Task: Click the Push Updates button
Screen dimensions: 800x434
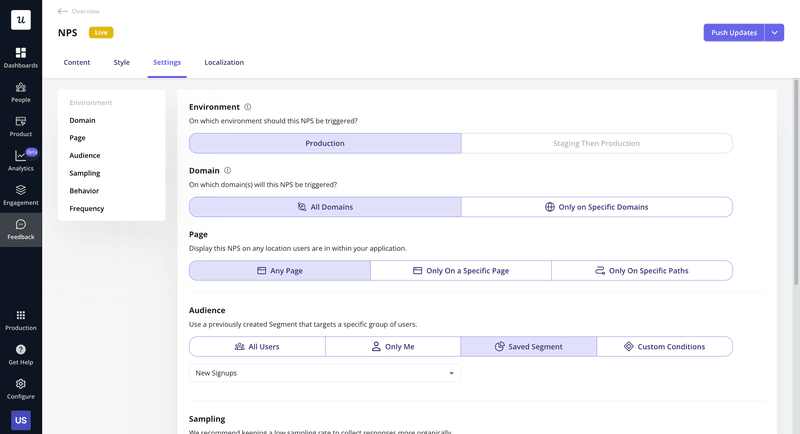Action: click(733, 33)
